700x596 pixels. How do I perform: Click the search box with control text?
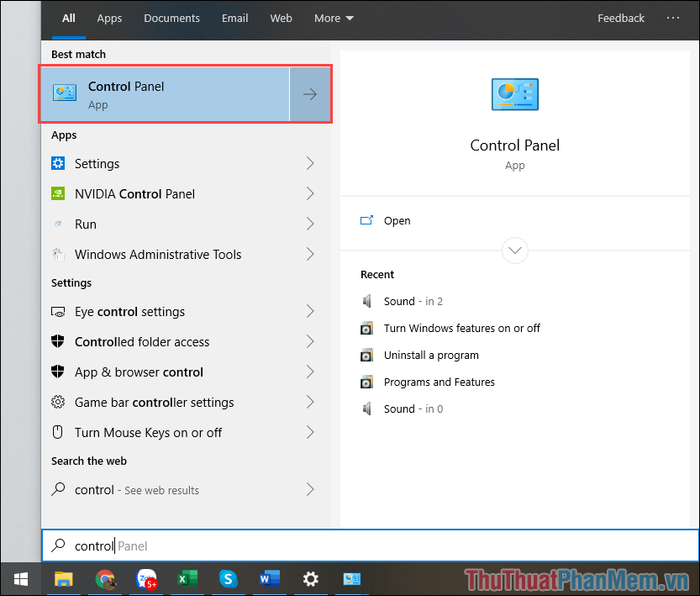click(x=370, y=546)
